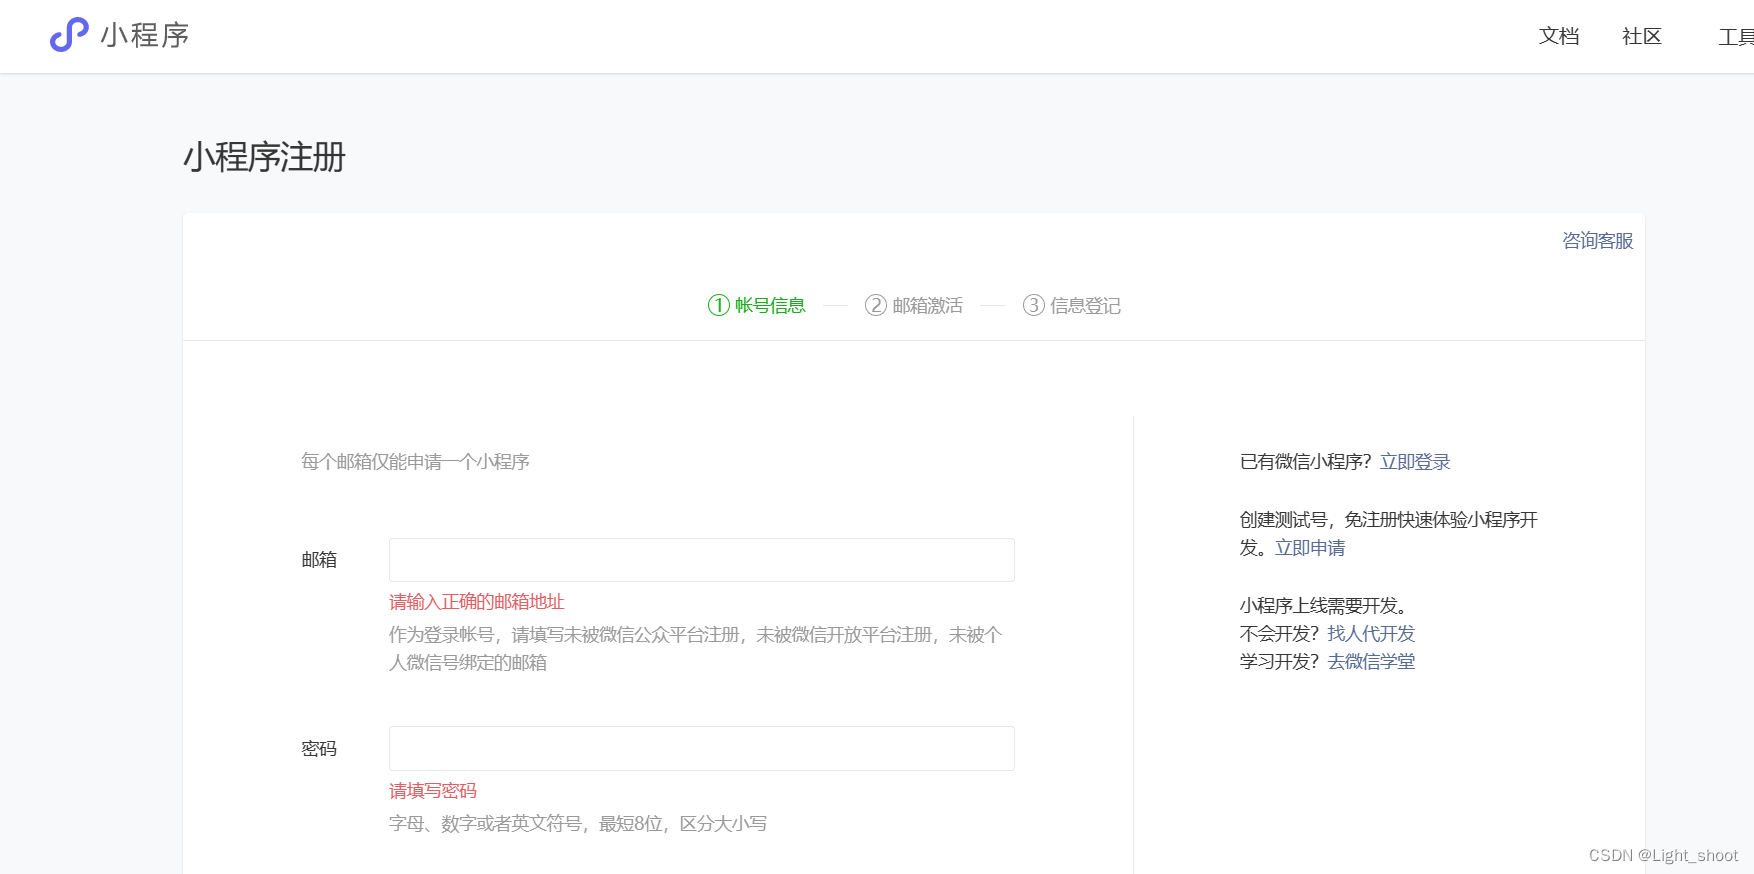Click the 小程序 header brand text

point(145,35)
